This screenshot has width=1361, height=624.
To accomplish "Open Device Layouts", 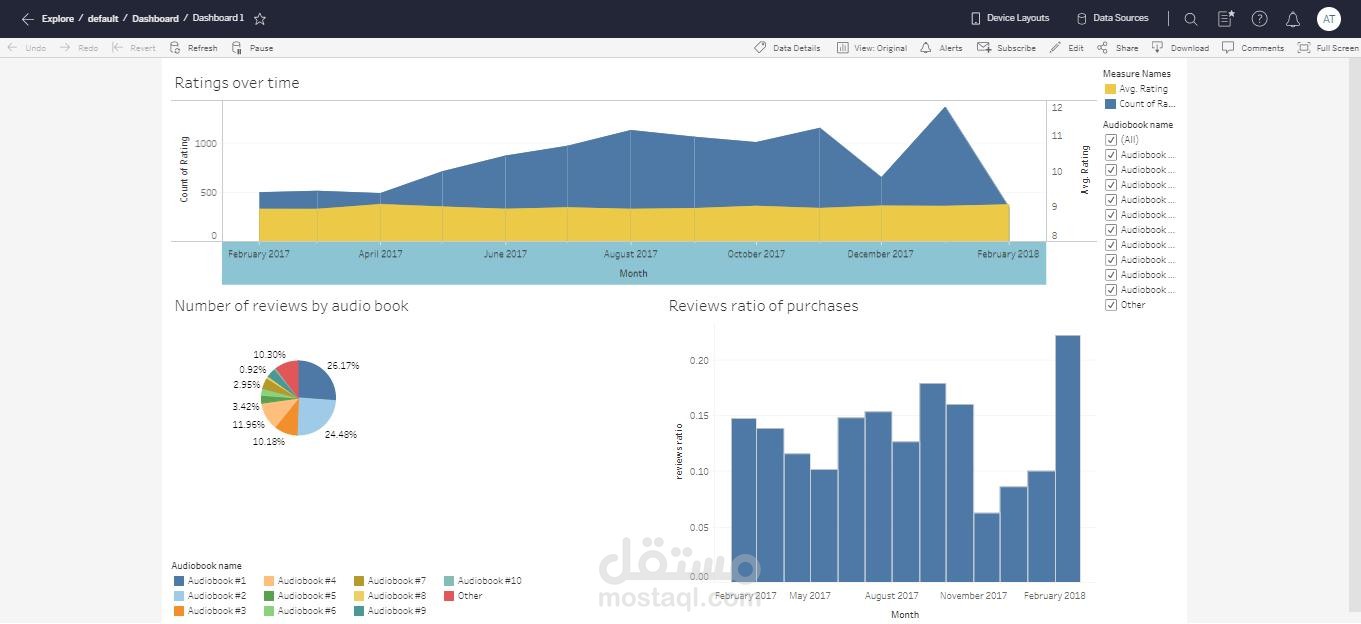I will 1010,18.
